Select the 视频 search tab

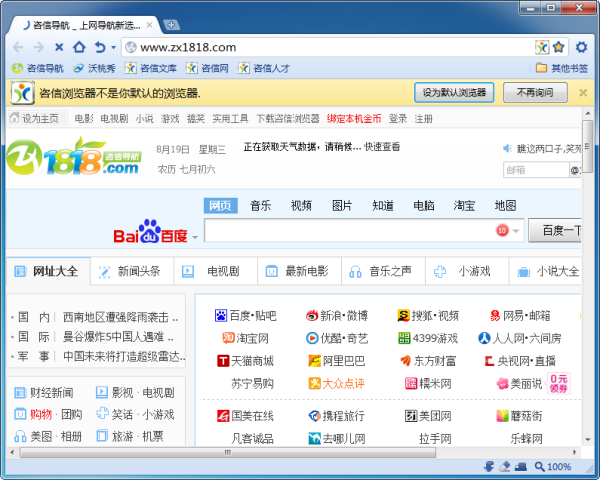pyautogui.click(x=301, y=206)
